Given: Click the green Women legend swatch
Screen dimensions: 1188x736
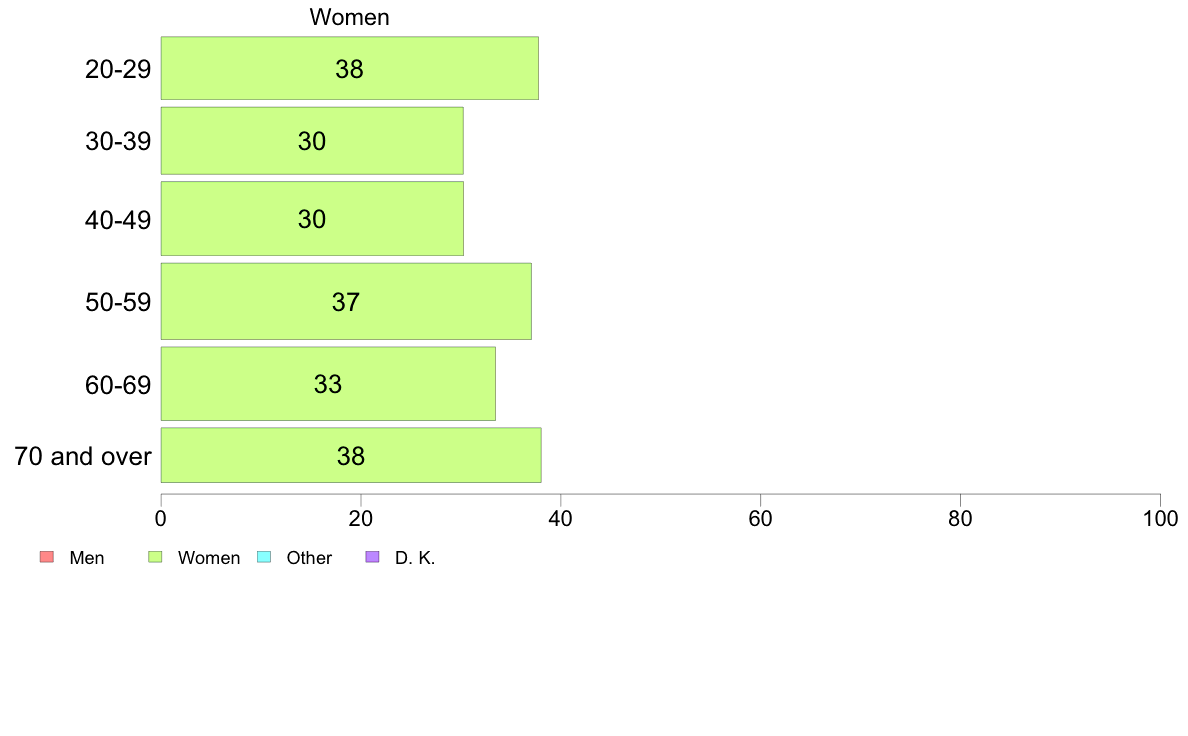Looking at the screenshot, I should (x=155, y=557).
